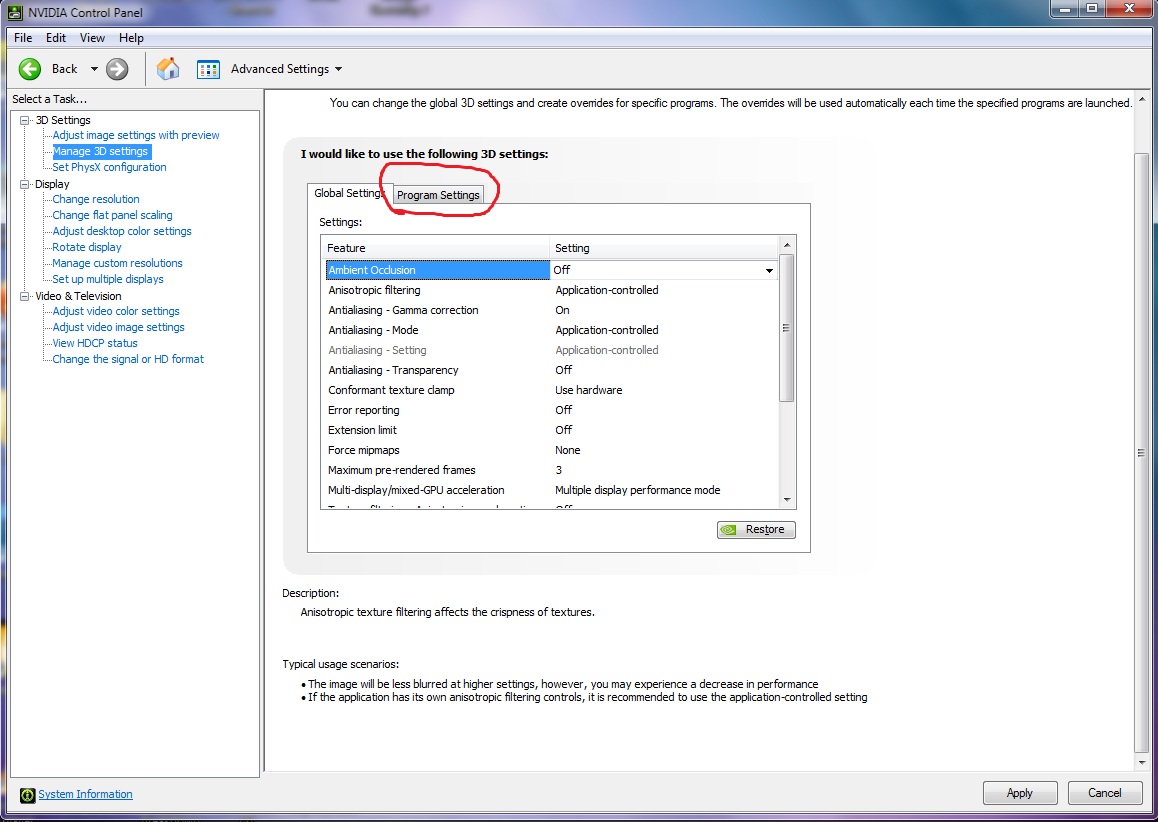Select Manage 3D settings task
Viewport: 1158px width, 822px height.
100,151
